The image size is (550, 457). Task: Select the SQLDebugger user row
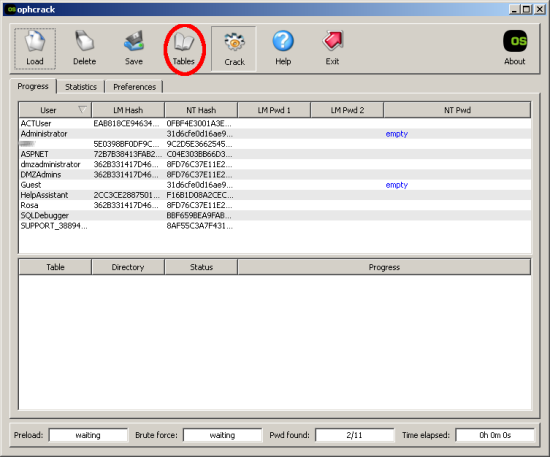coord(275,215)
